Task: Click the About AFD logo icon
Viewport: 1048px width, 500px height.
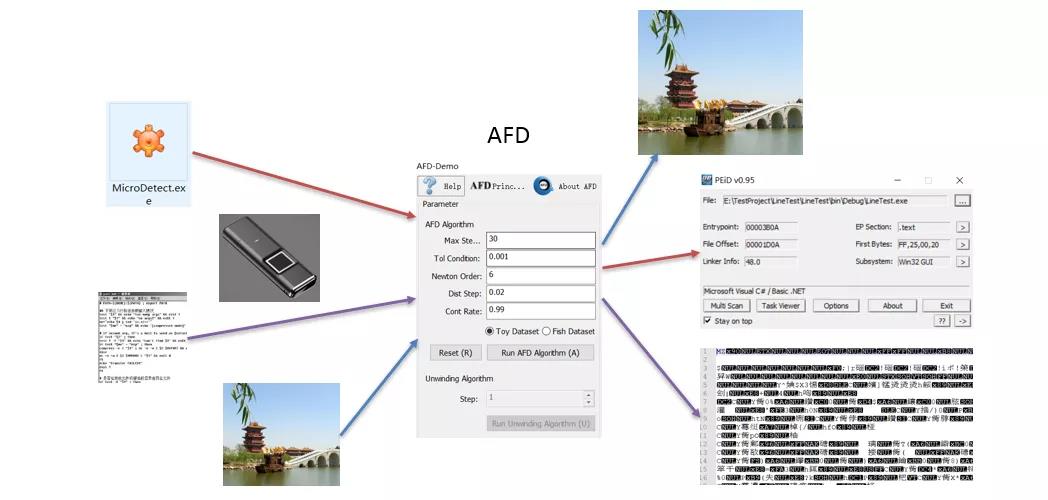Action: tap(544, 186)
